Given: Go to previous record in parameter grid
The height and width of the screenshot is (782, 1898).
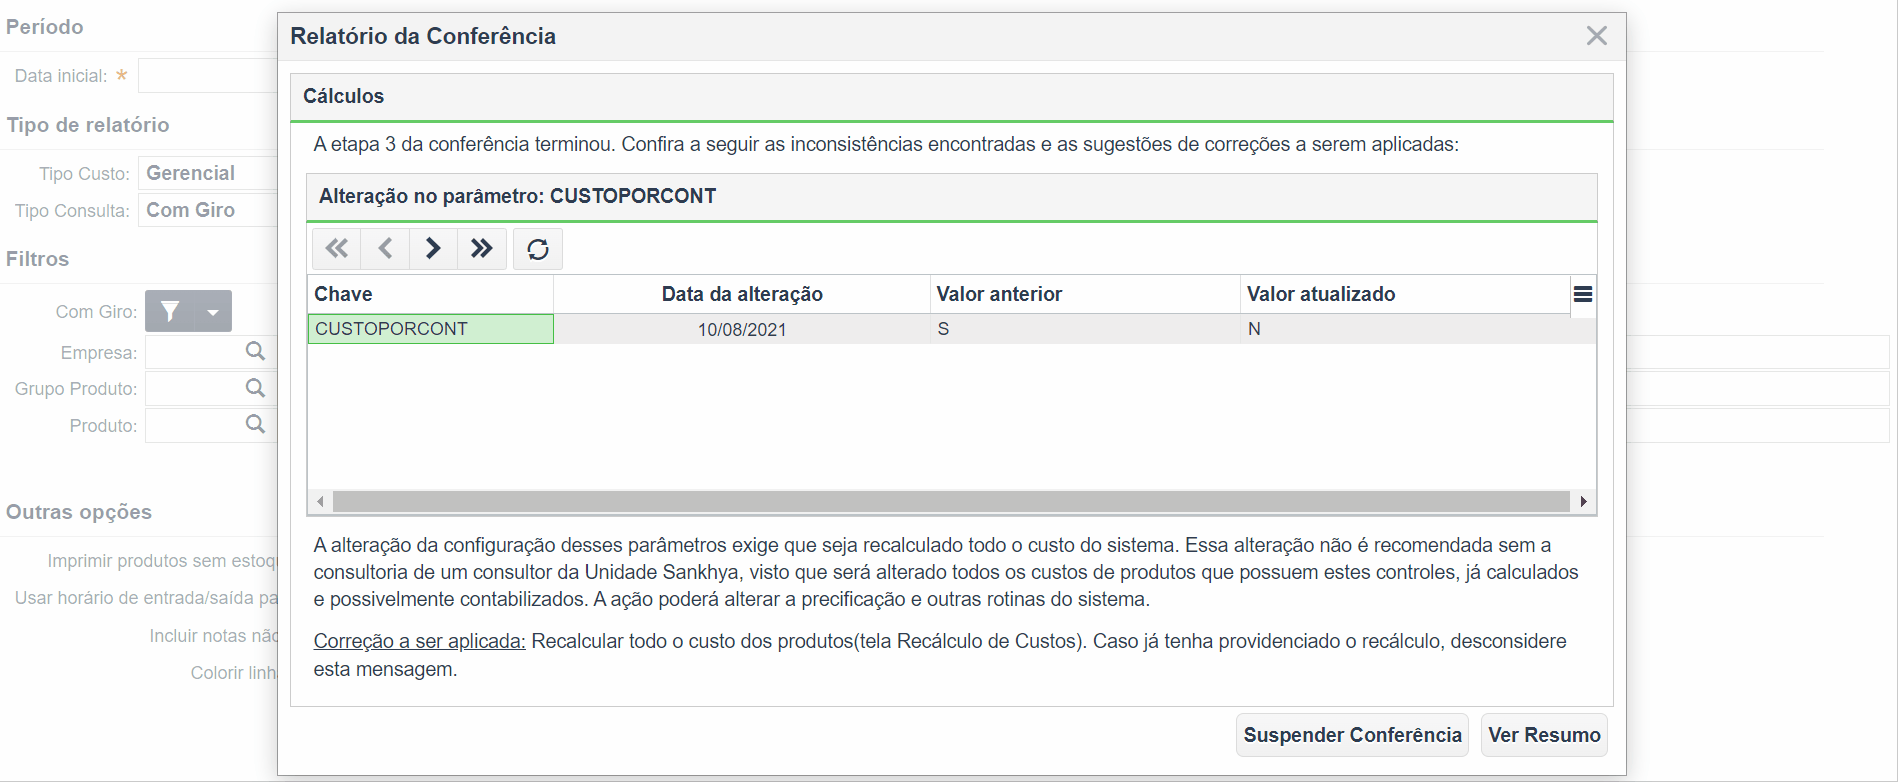Looking at the screenshot, I should tap(385, 249).
